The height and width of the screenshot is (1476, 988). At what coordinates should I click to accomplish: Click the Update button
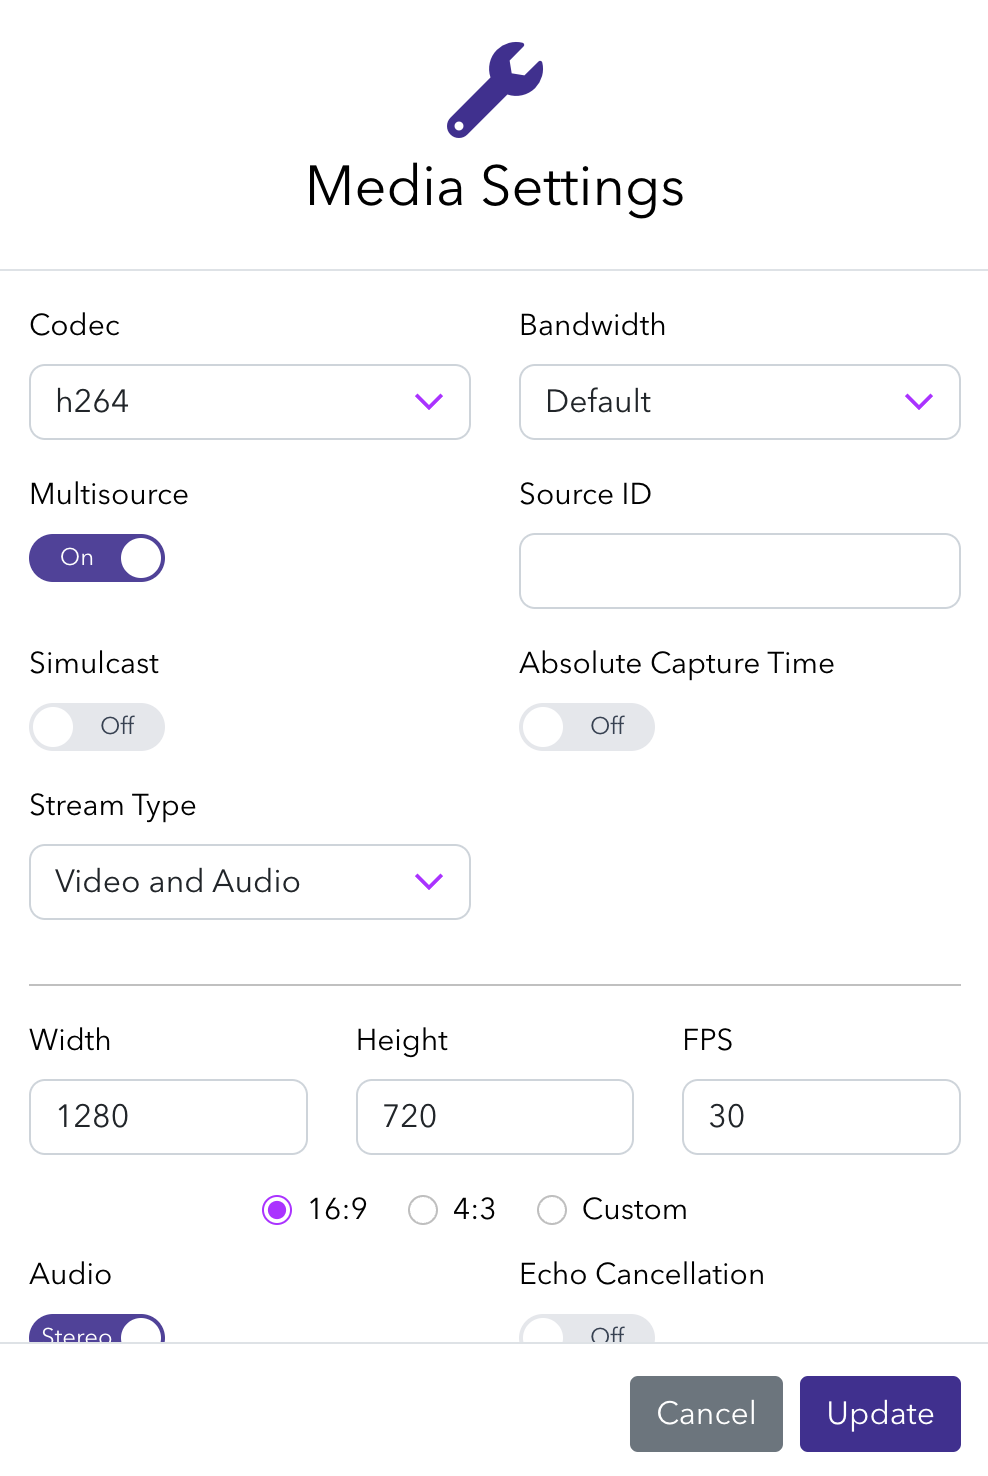coord(880,1413)
